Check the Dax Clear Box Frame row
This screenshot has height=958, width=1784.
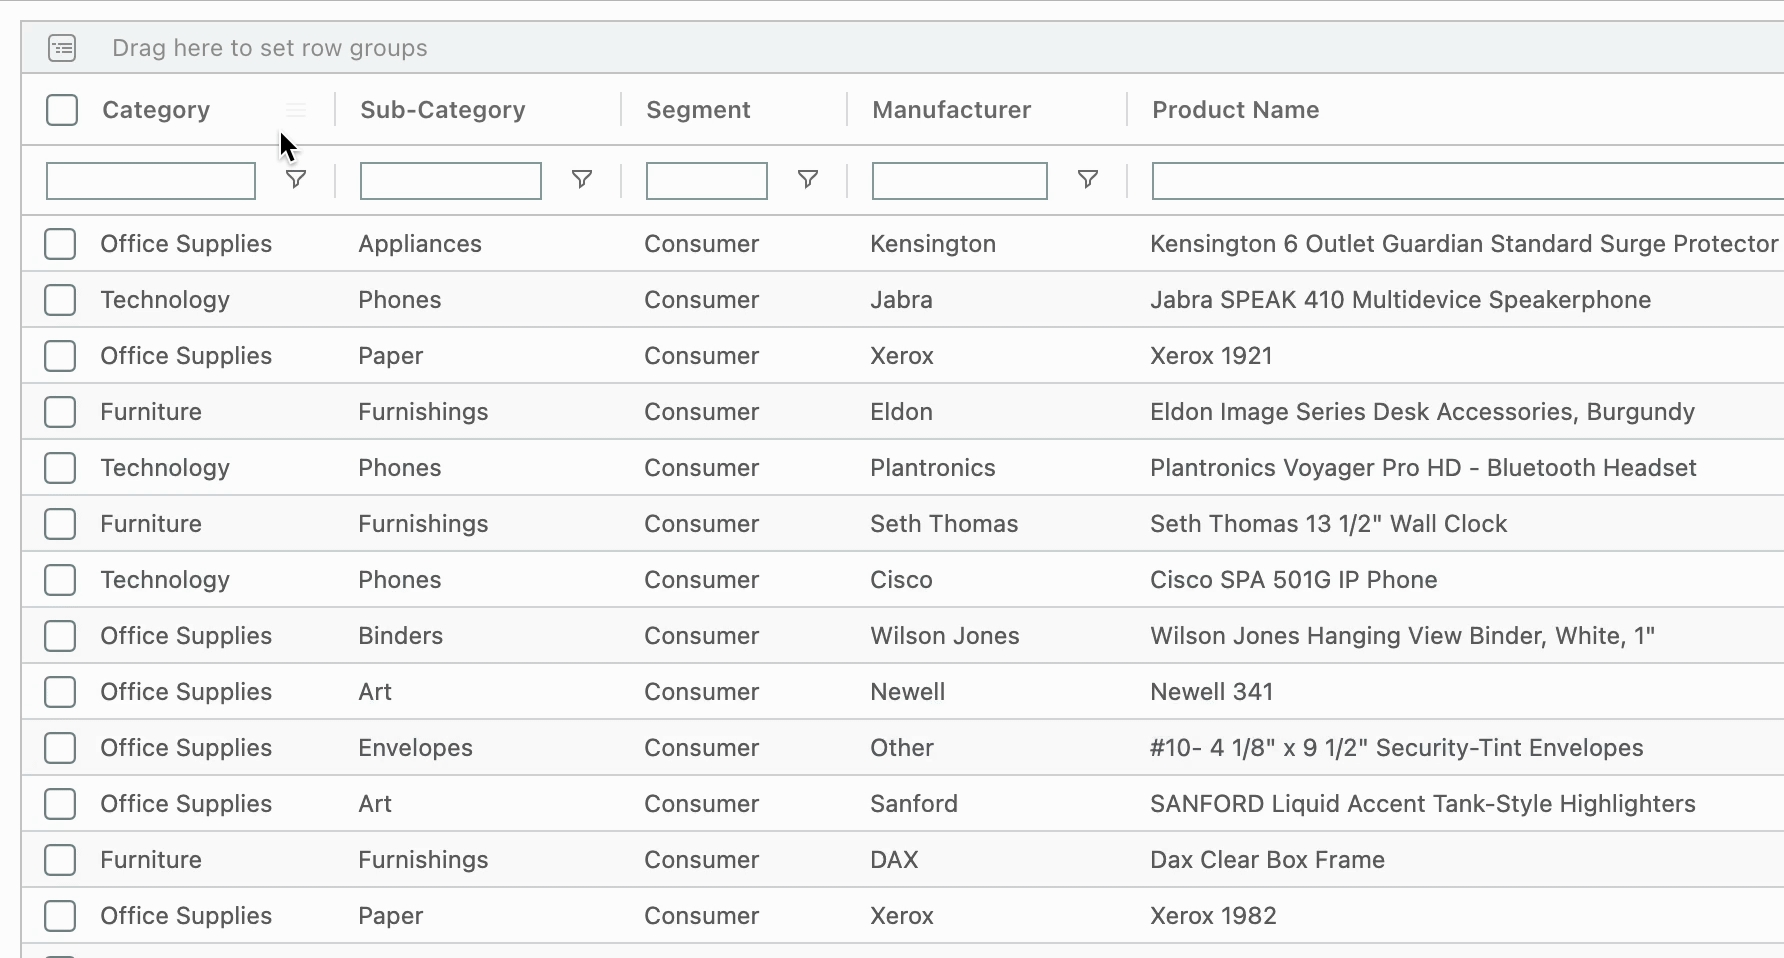coord(60,860)
